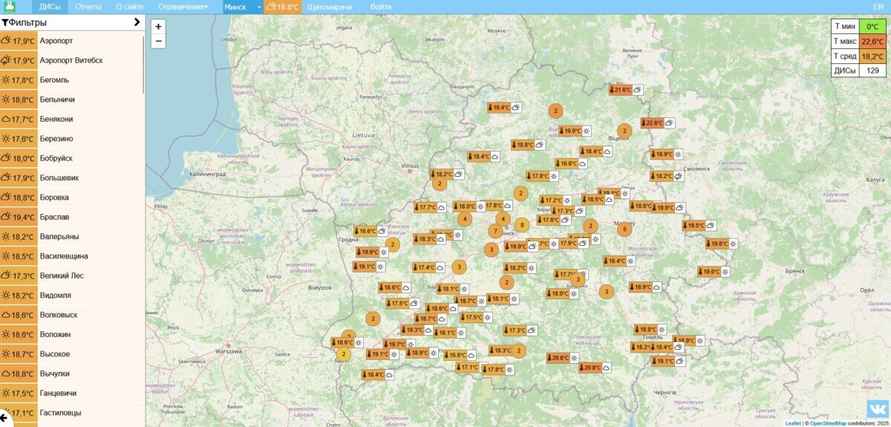Open the ДИСы tab
The image size is (891, 427).
50,7
